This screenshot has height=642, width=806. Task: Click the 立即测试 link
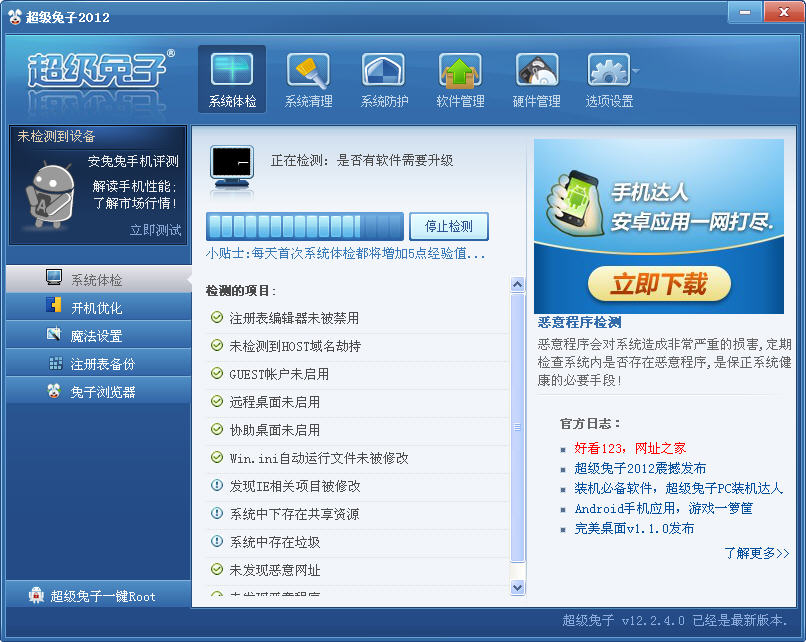pos(155,230)
